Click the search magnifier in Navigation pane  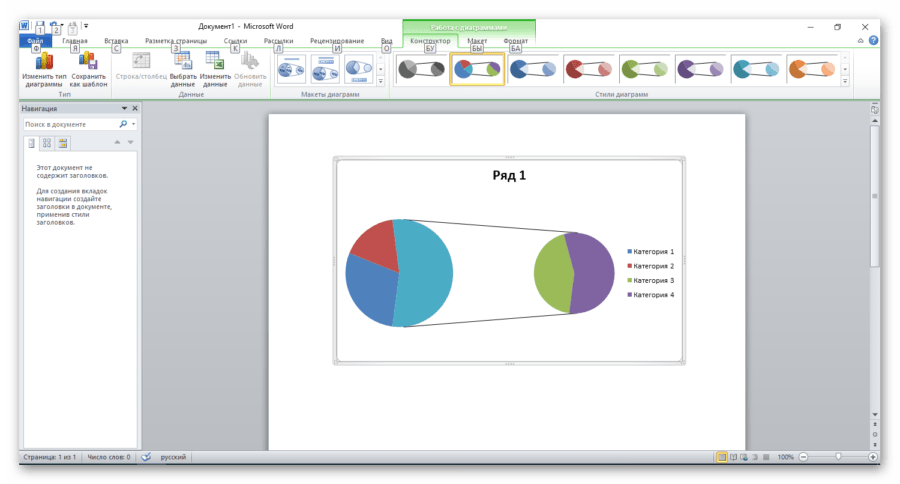click(x=123, y=125)
